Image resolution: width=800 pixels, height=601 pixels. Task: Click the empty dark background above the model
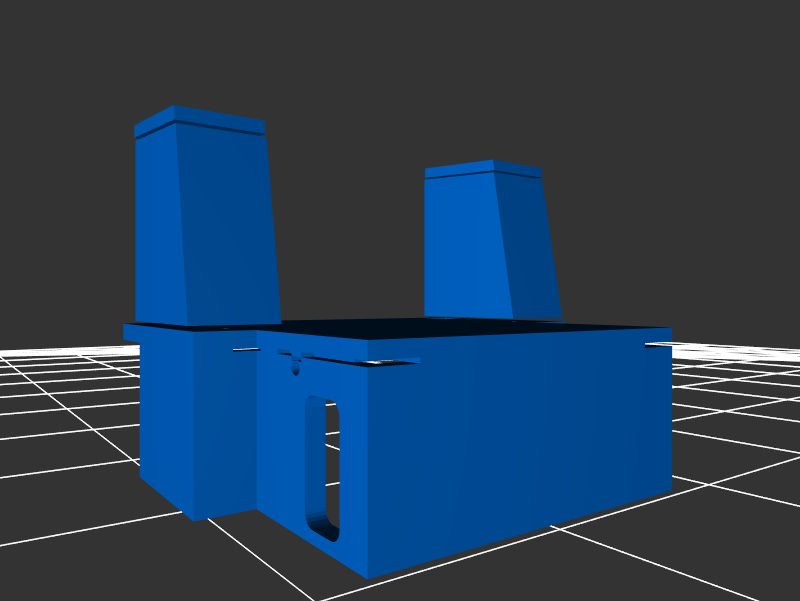400,60
